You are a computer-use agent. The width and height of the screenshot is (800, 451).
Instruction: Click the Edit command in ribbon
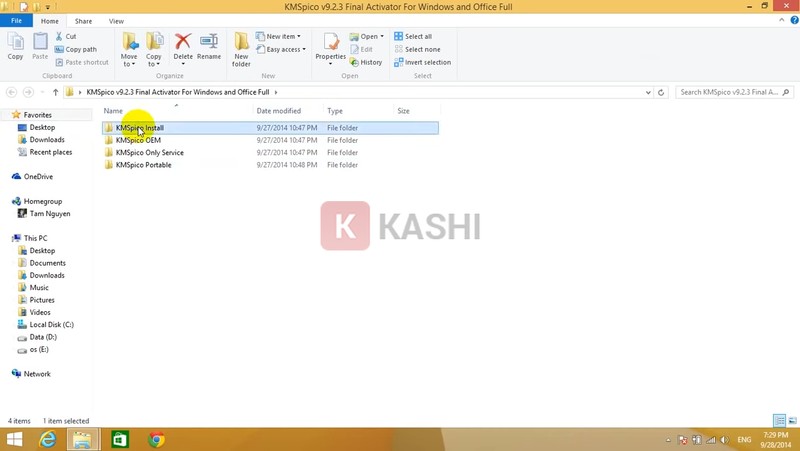[x=361, y=49]
